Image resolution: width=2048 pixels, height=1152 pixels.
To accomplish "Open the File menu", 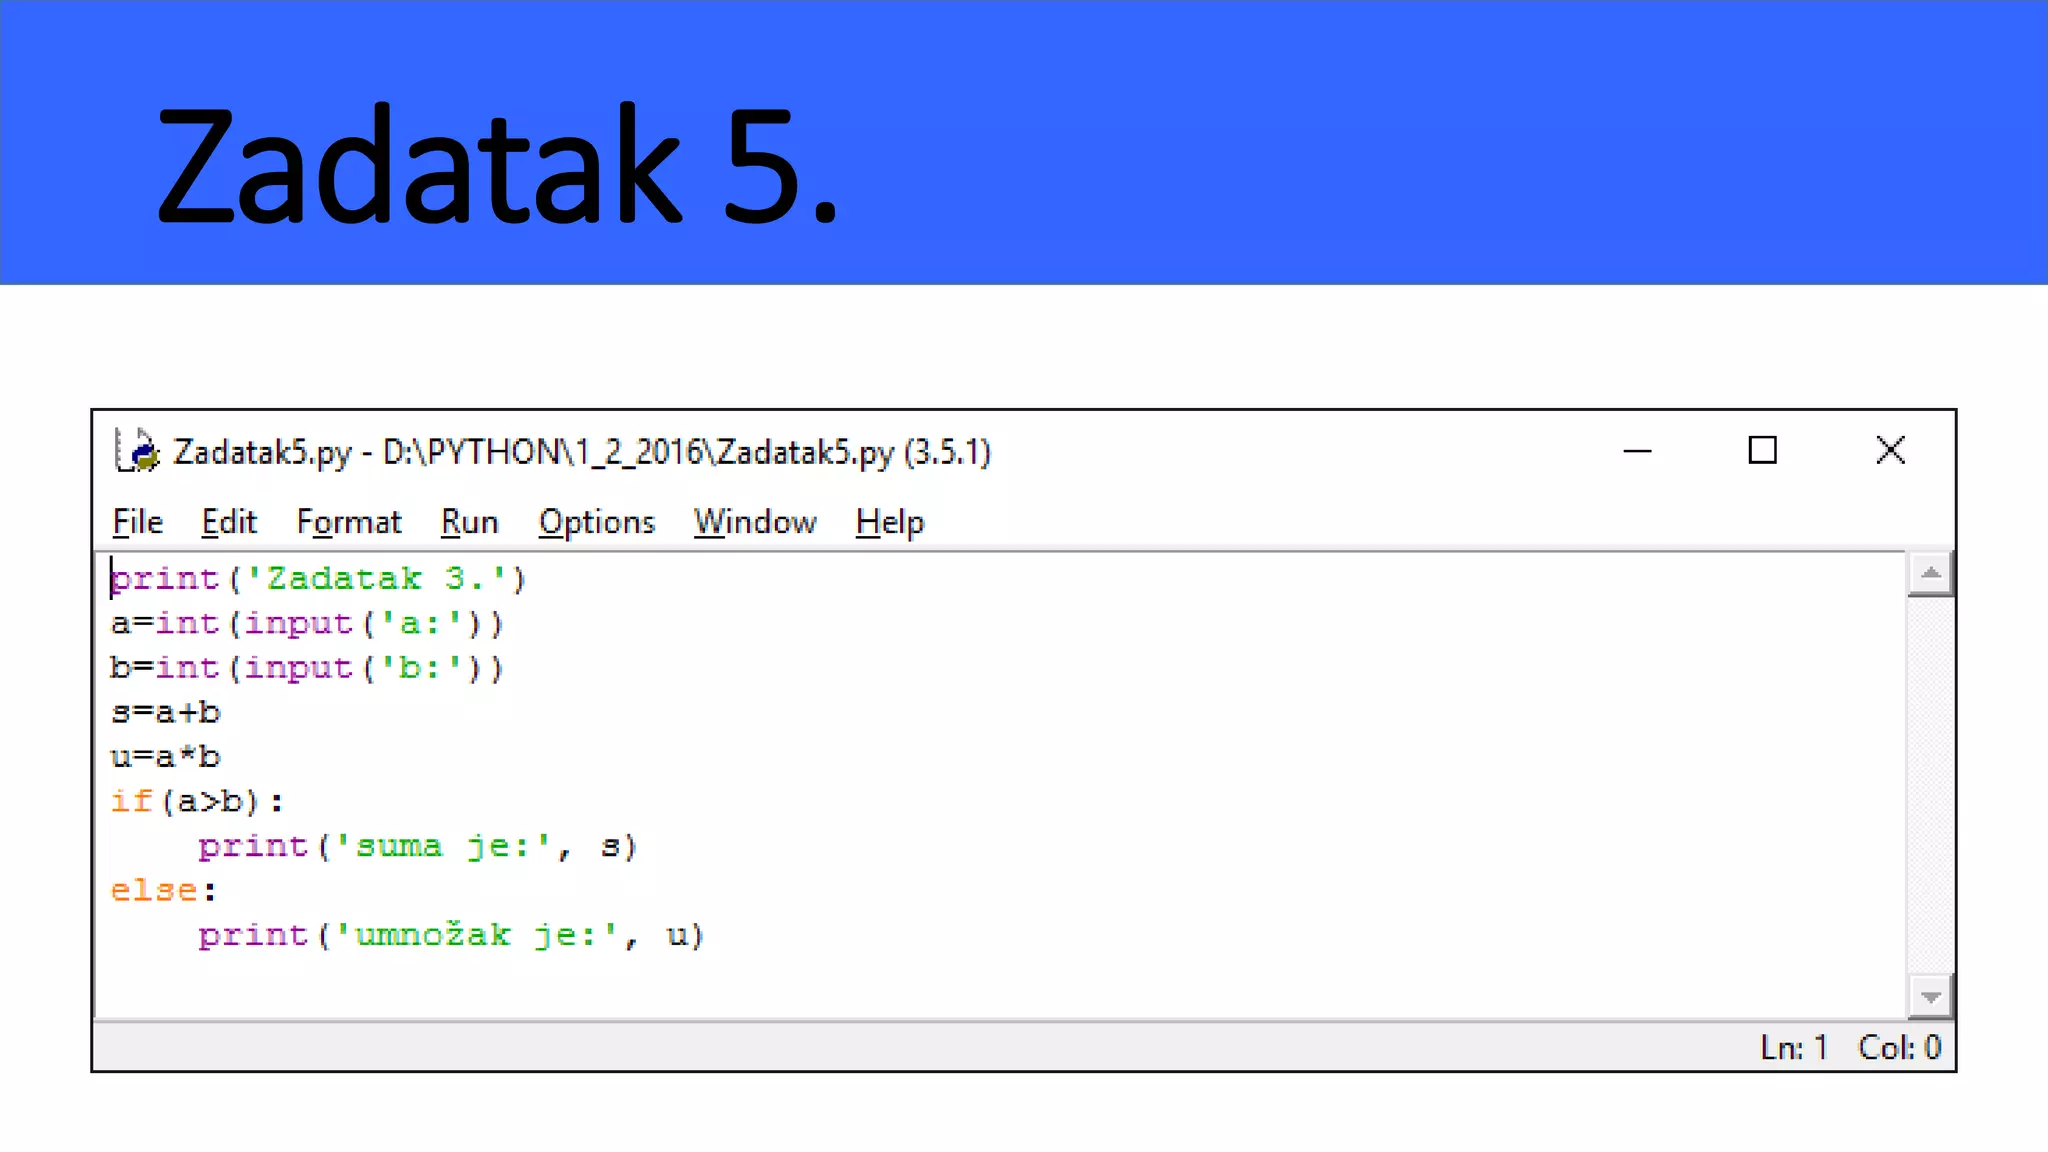I will (x=137, y=522).
